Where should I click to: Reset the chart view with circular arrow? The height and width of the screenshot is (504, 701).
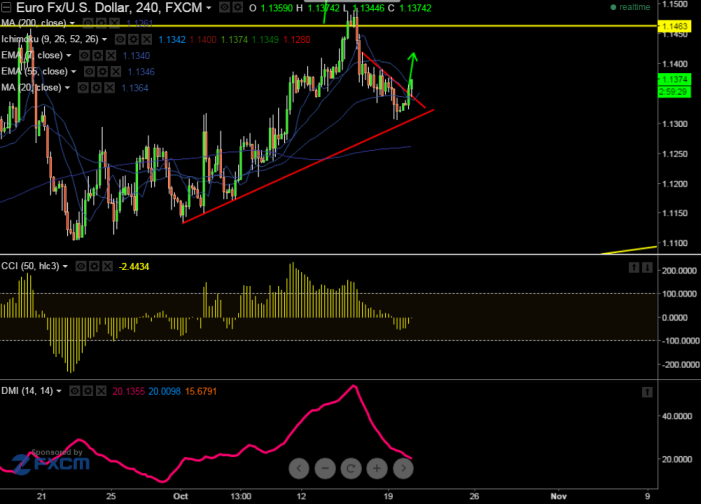(351, 468)
